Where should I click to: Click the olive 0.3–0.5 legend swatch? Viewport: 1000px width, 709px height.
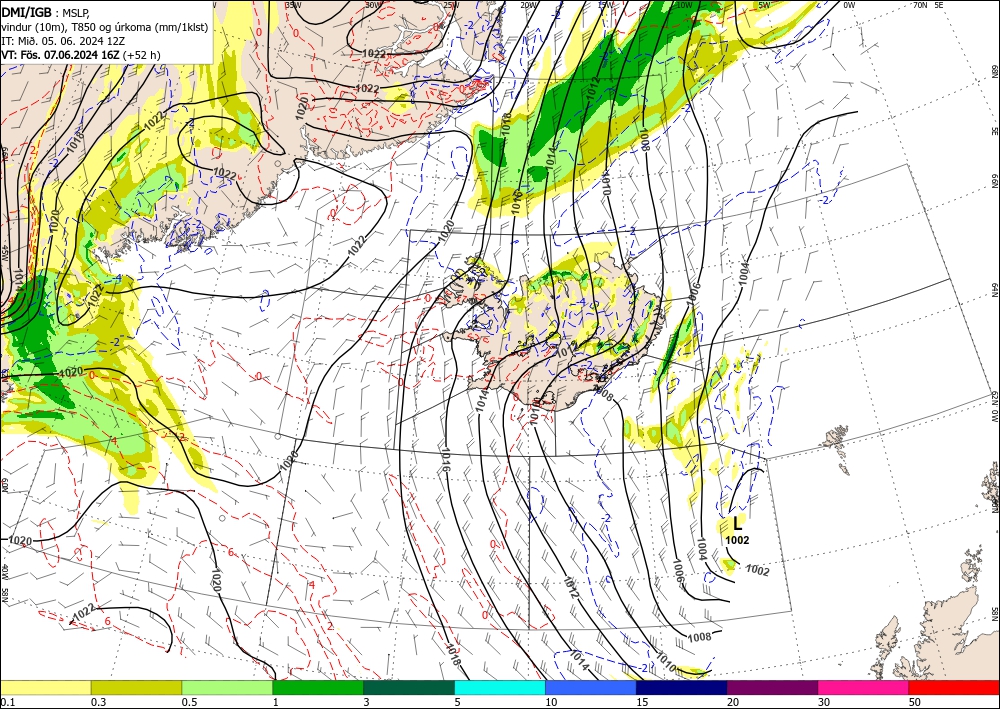tap(136, 687)
